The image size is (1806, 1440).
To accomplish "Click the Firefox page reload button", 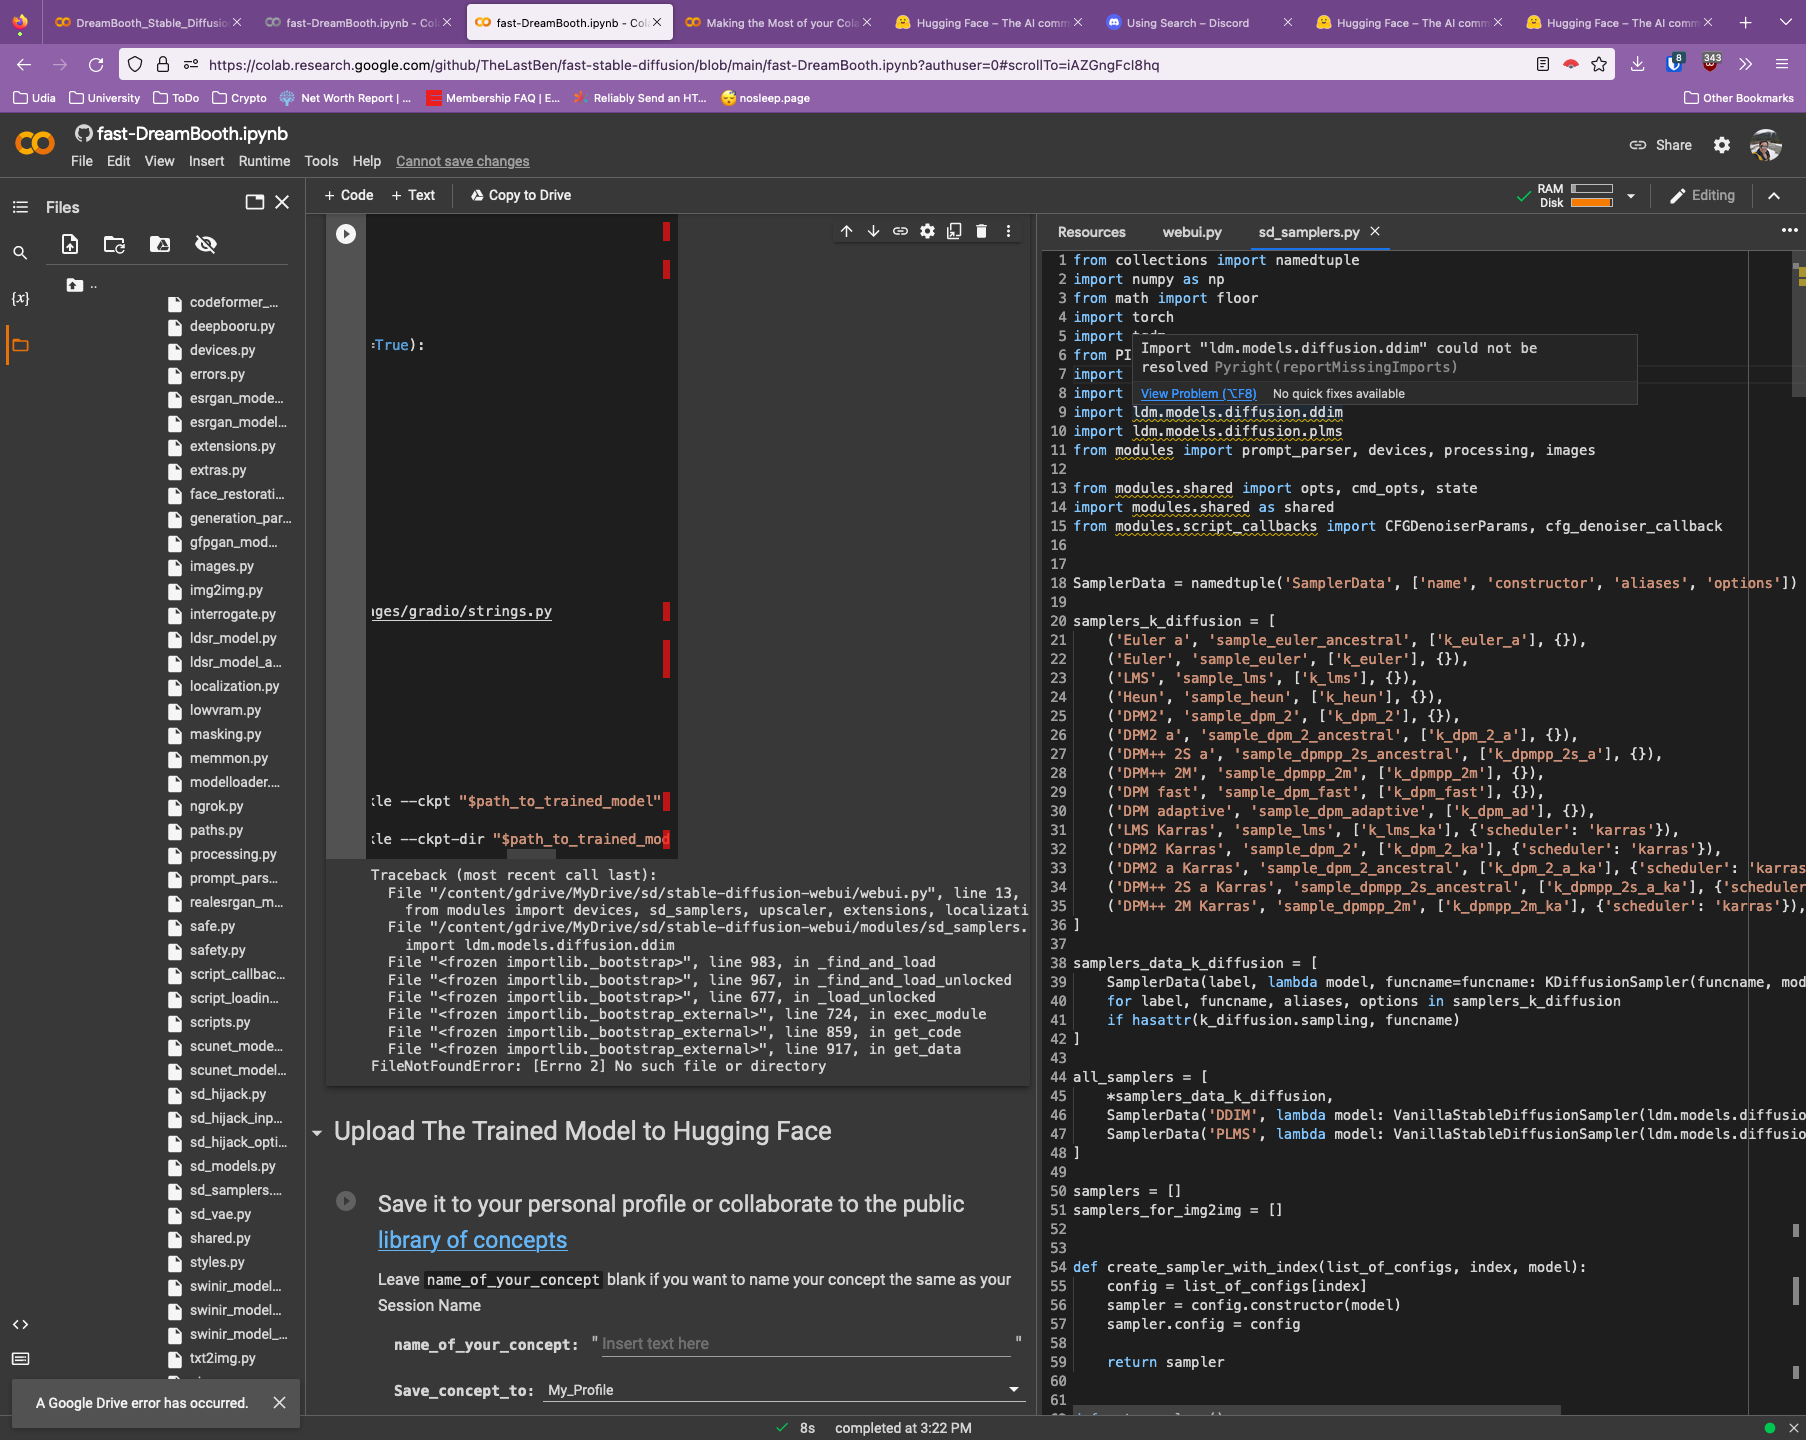I will pyautogui.click(x=96, y=65).
